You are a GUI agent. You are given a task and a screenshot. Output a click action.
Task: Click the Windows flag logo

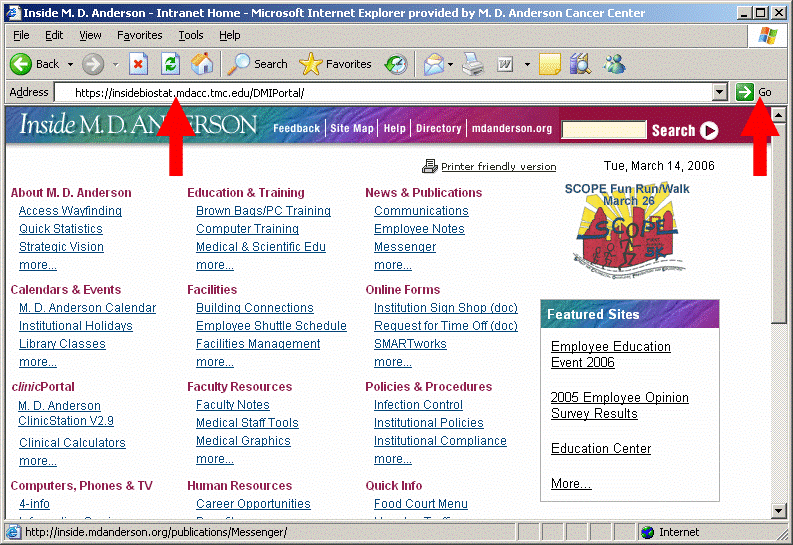tap(768, 35)
